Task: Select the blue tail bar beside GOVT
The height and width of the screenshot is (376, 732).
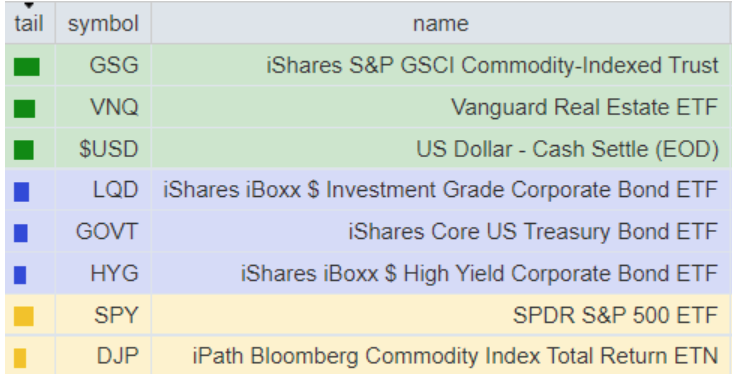Action: click(x=21, y=233)
